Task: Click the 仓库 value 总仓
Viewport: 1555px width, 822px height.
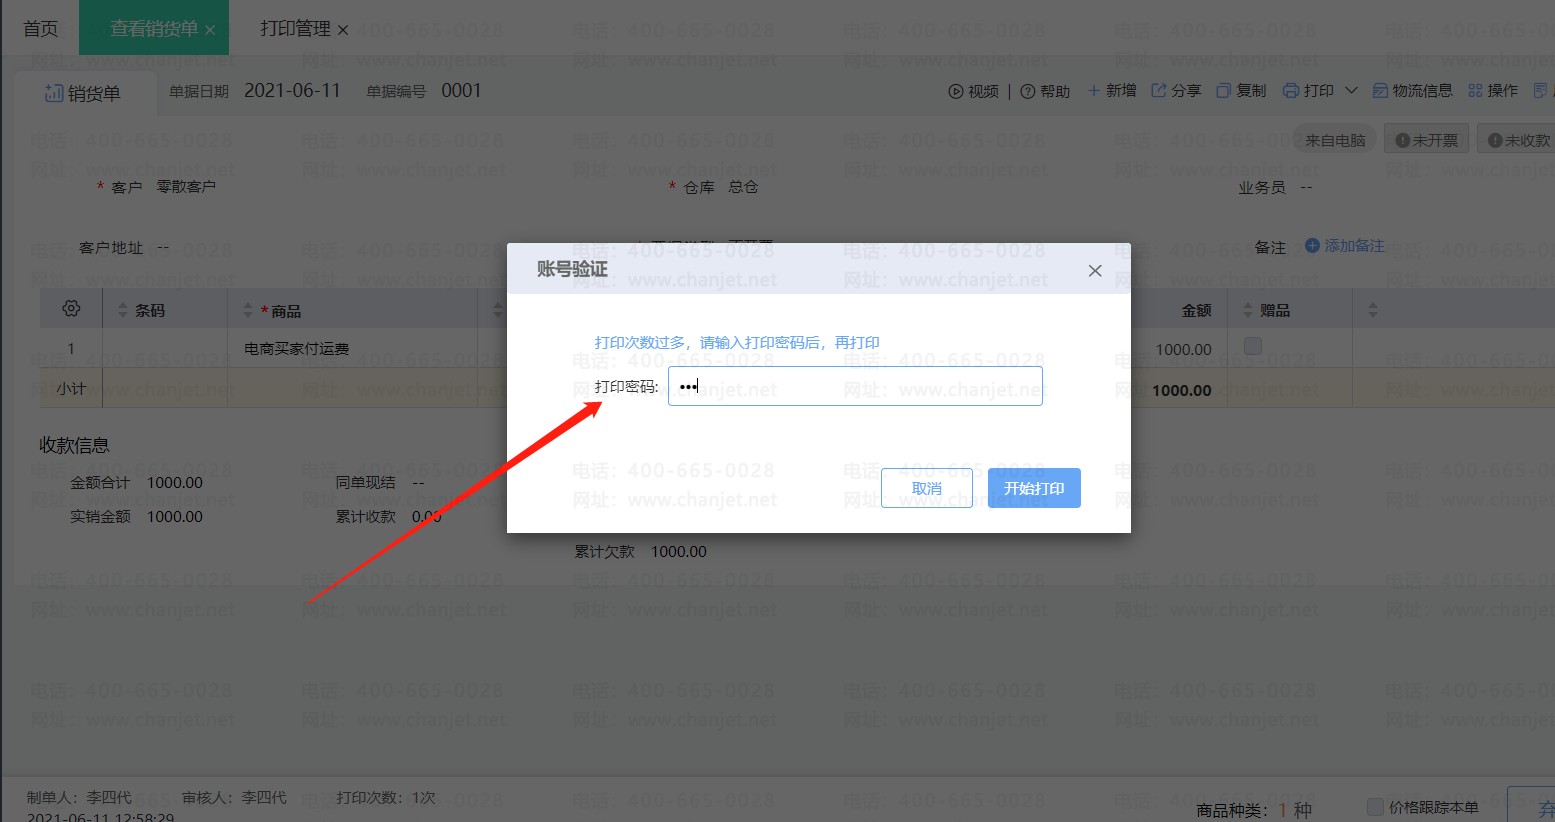Action: 743,187
